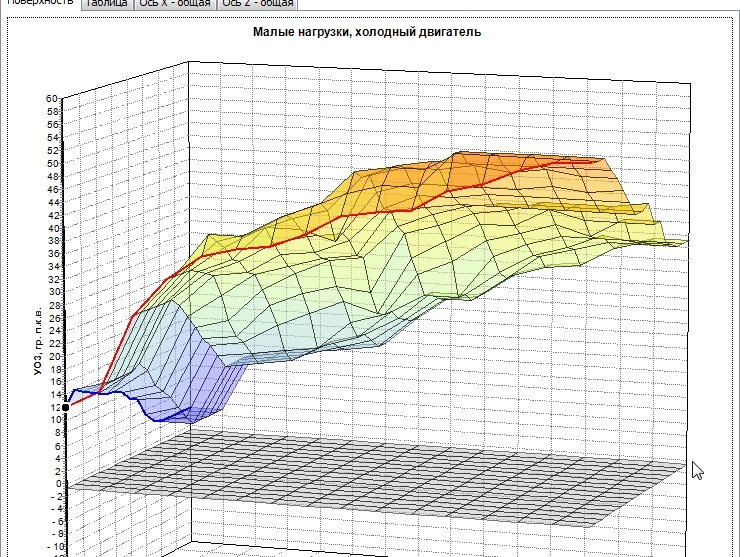The width and height of the screenshot is (740, 557).
Task: Click the 48 tick label on the vertical axis
Action: 50,176
